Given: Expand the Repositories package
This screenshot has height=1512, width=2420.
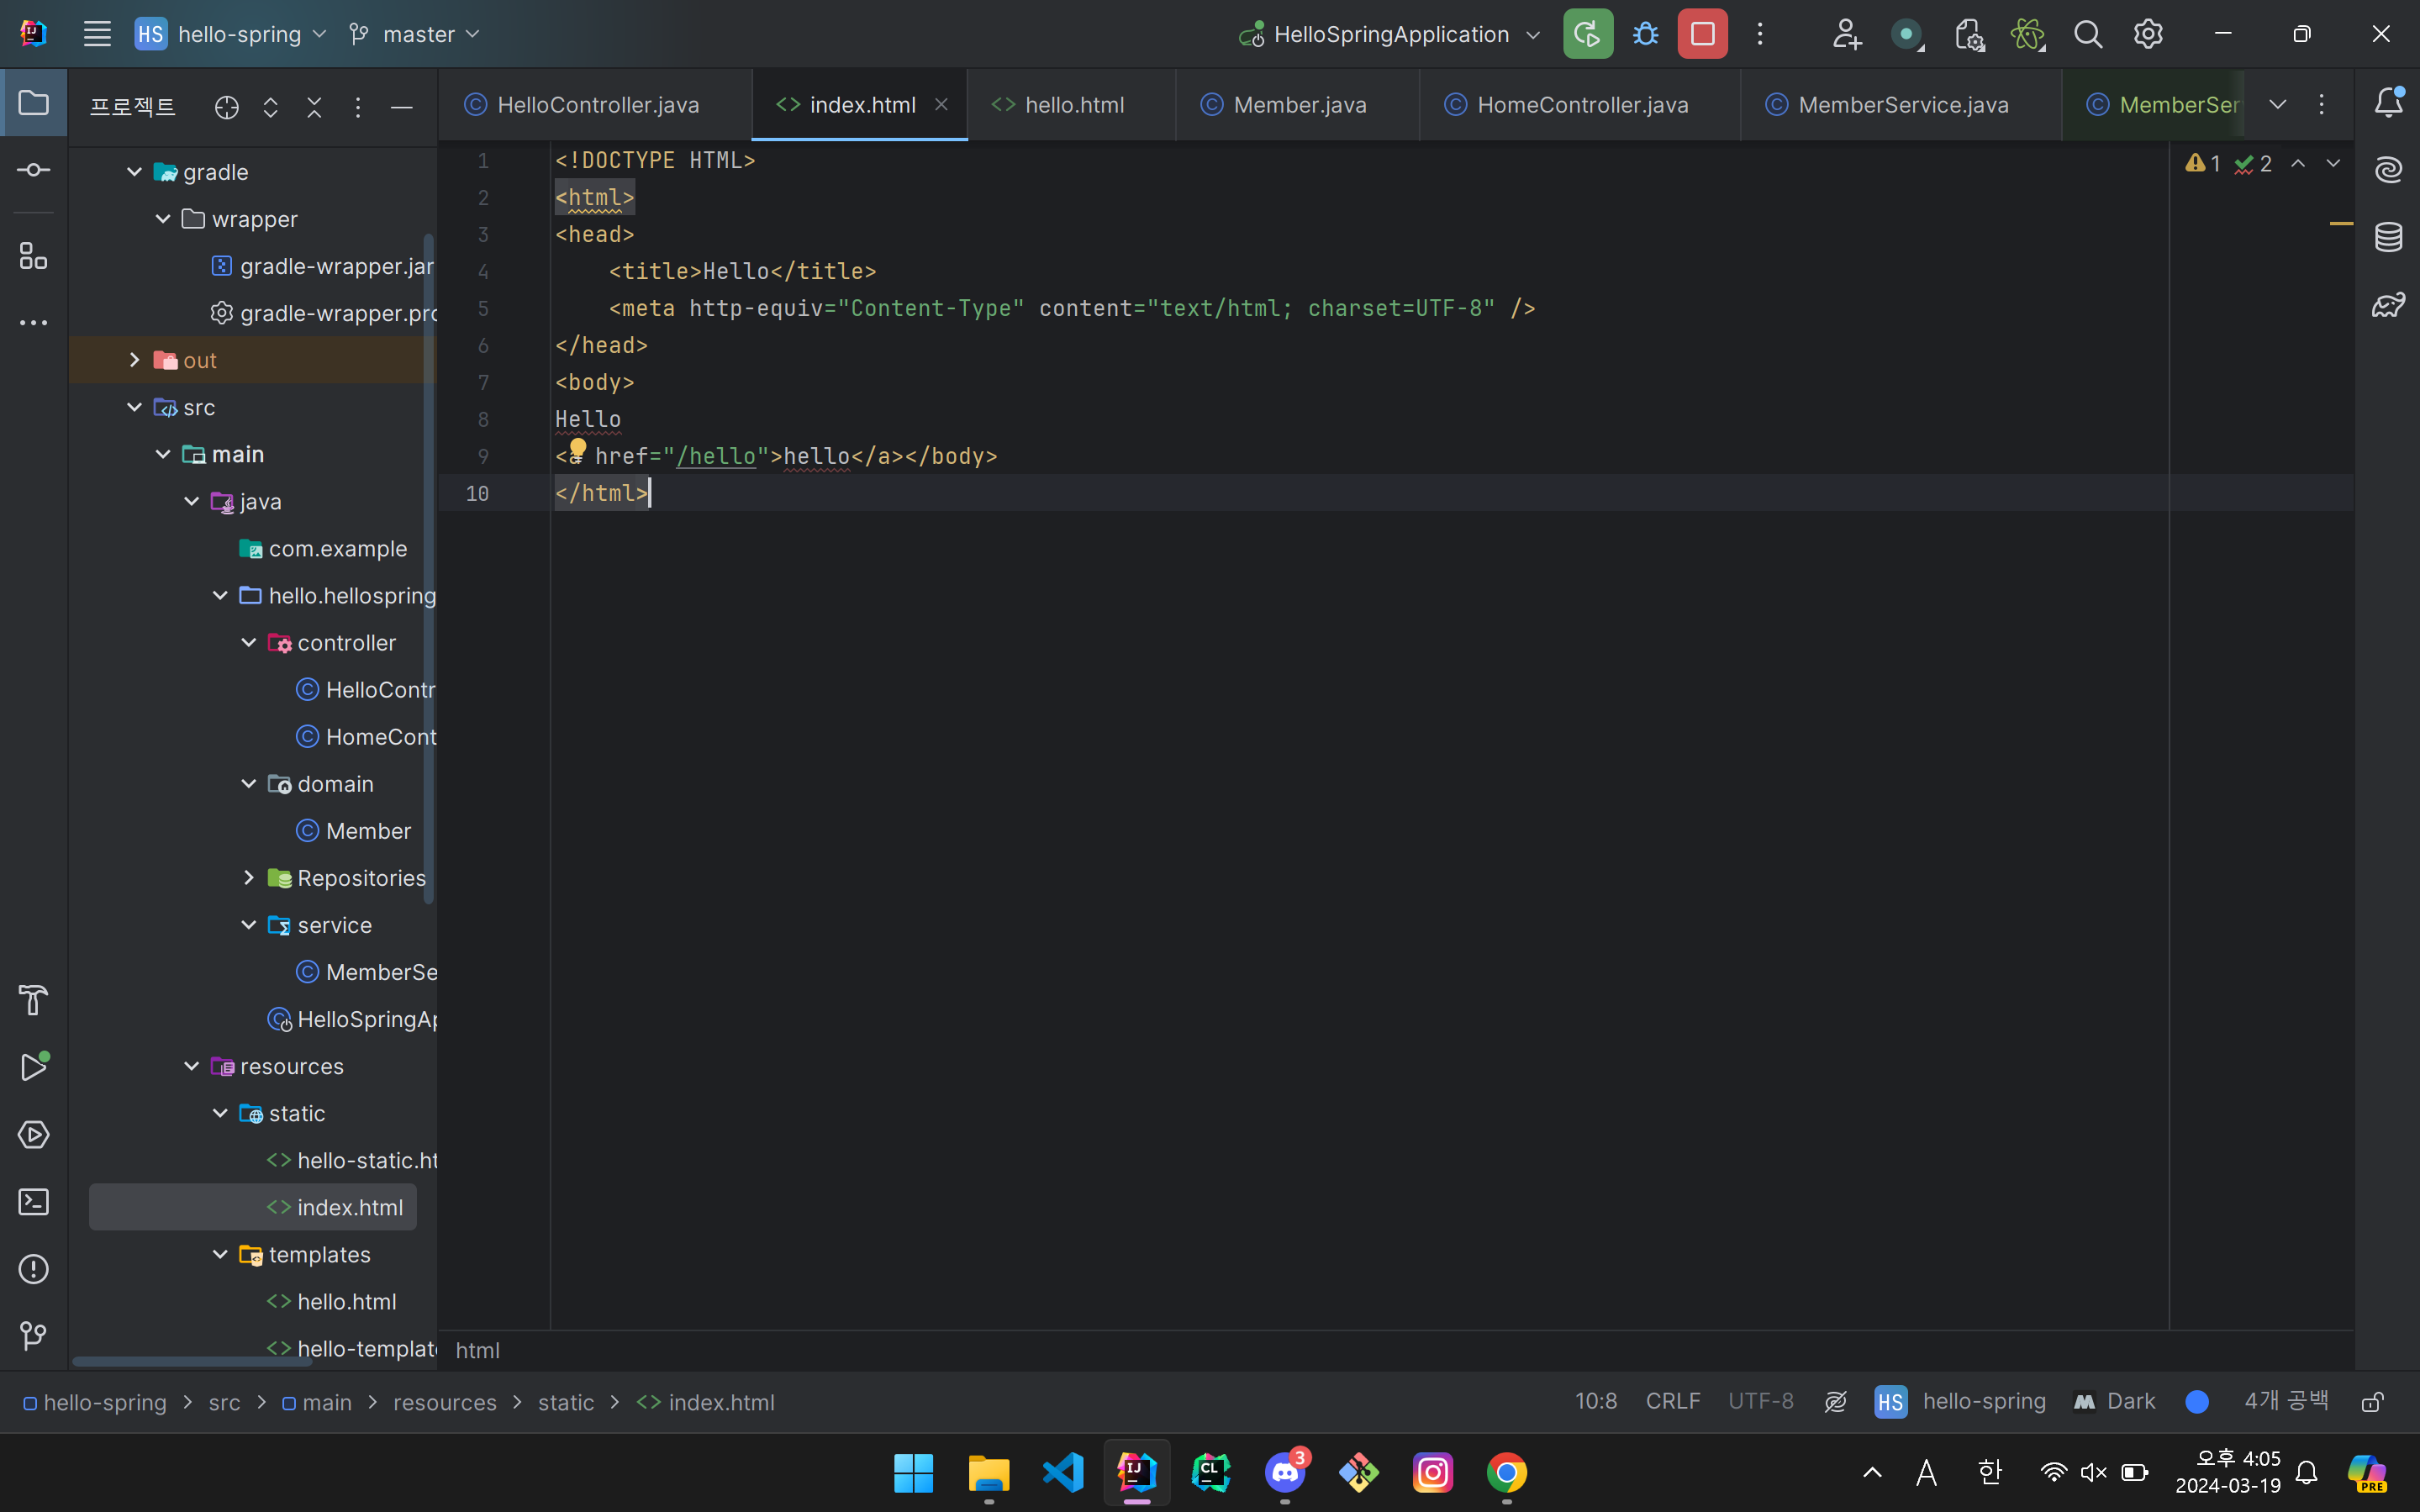Looking at the screenshot, I should pos(249,877).
